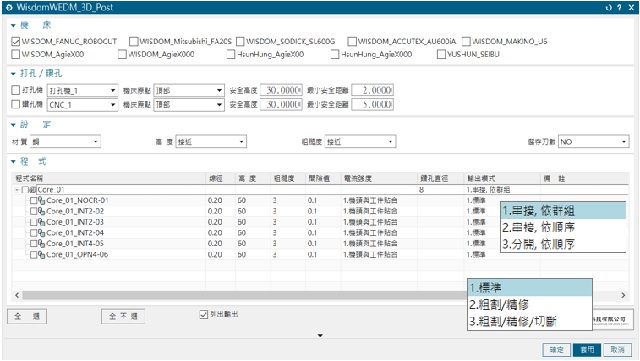The height and width of the screenshot is (361, 640).
Task: Choose 2.串接, 依順序 from the popup list
Action: pyautogui.click(x=563, y=227)
